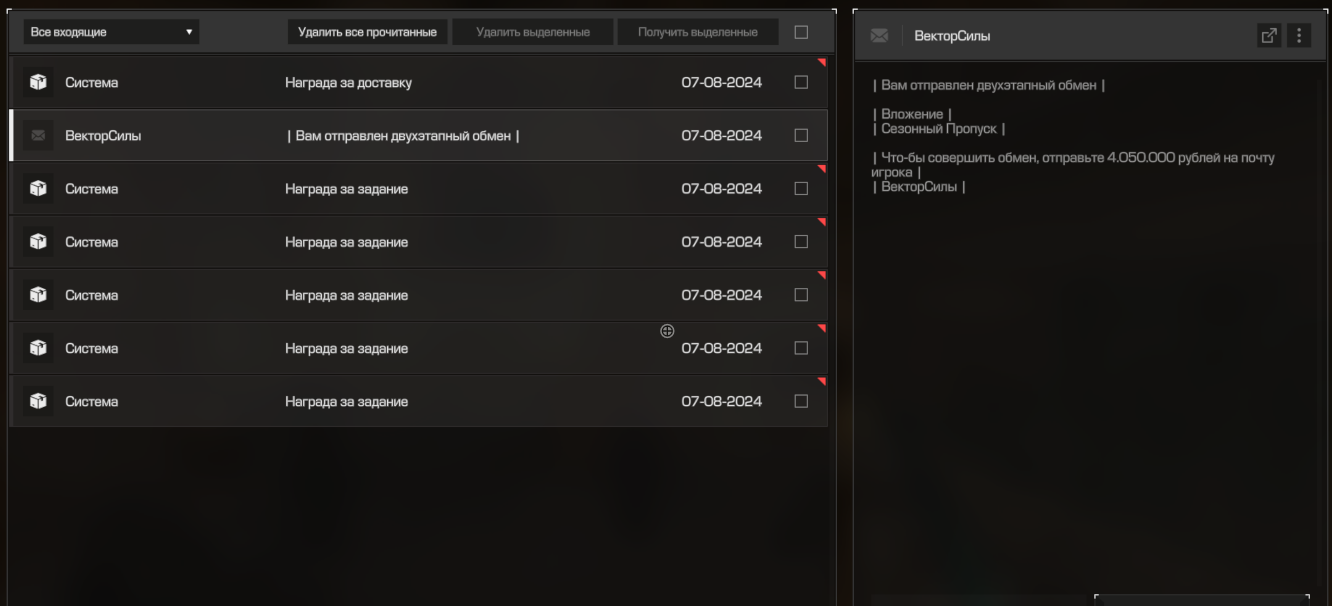
Task: Open the three-dot options menu in the preview header
Action: point(1299,36)
